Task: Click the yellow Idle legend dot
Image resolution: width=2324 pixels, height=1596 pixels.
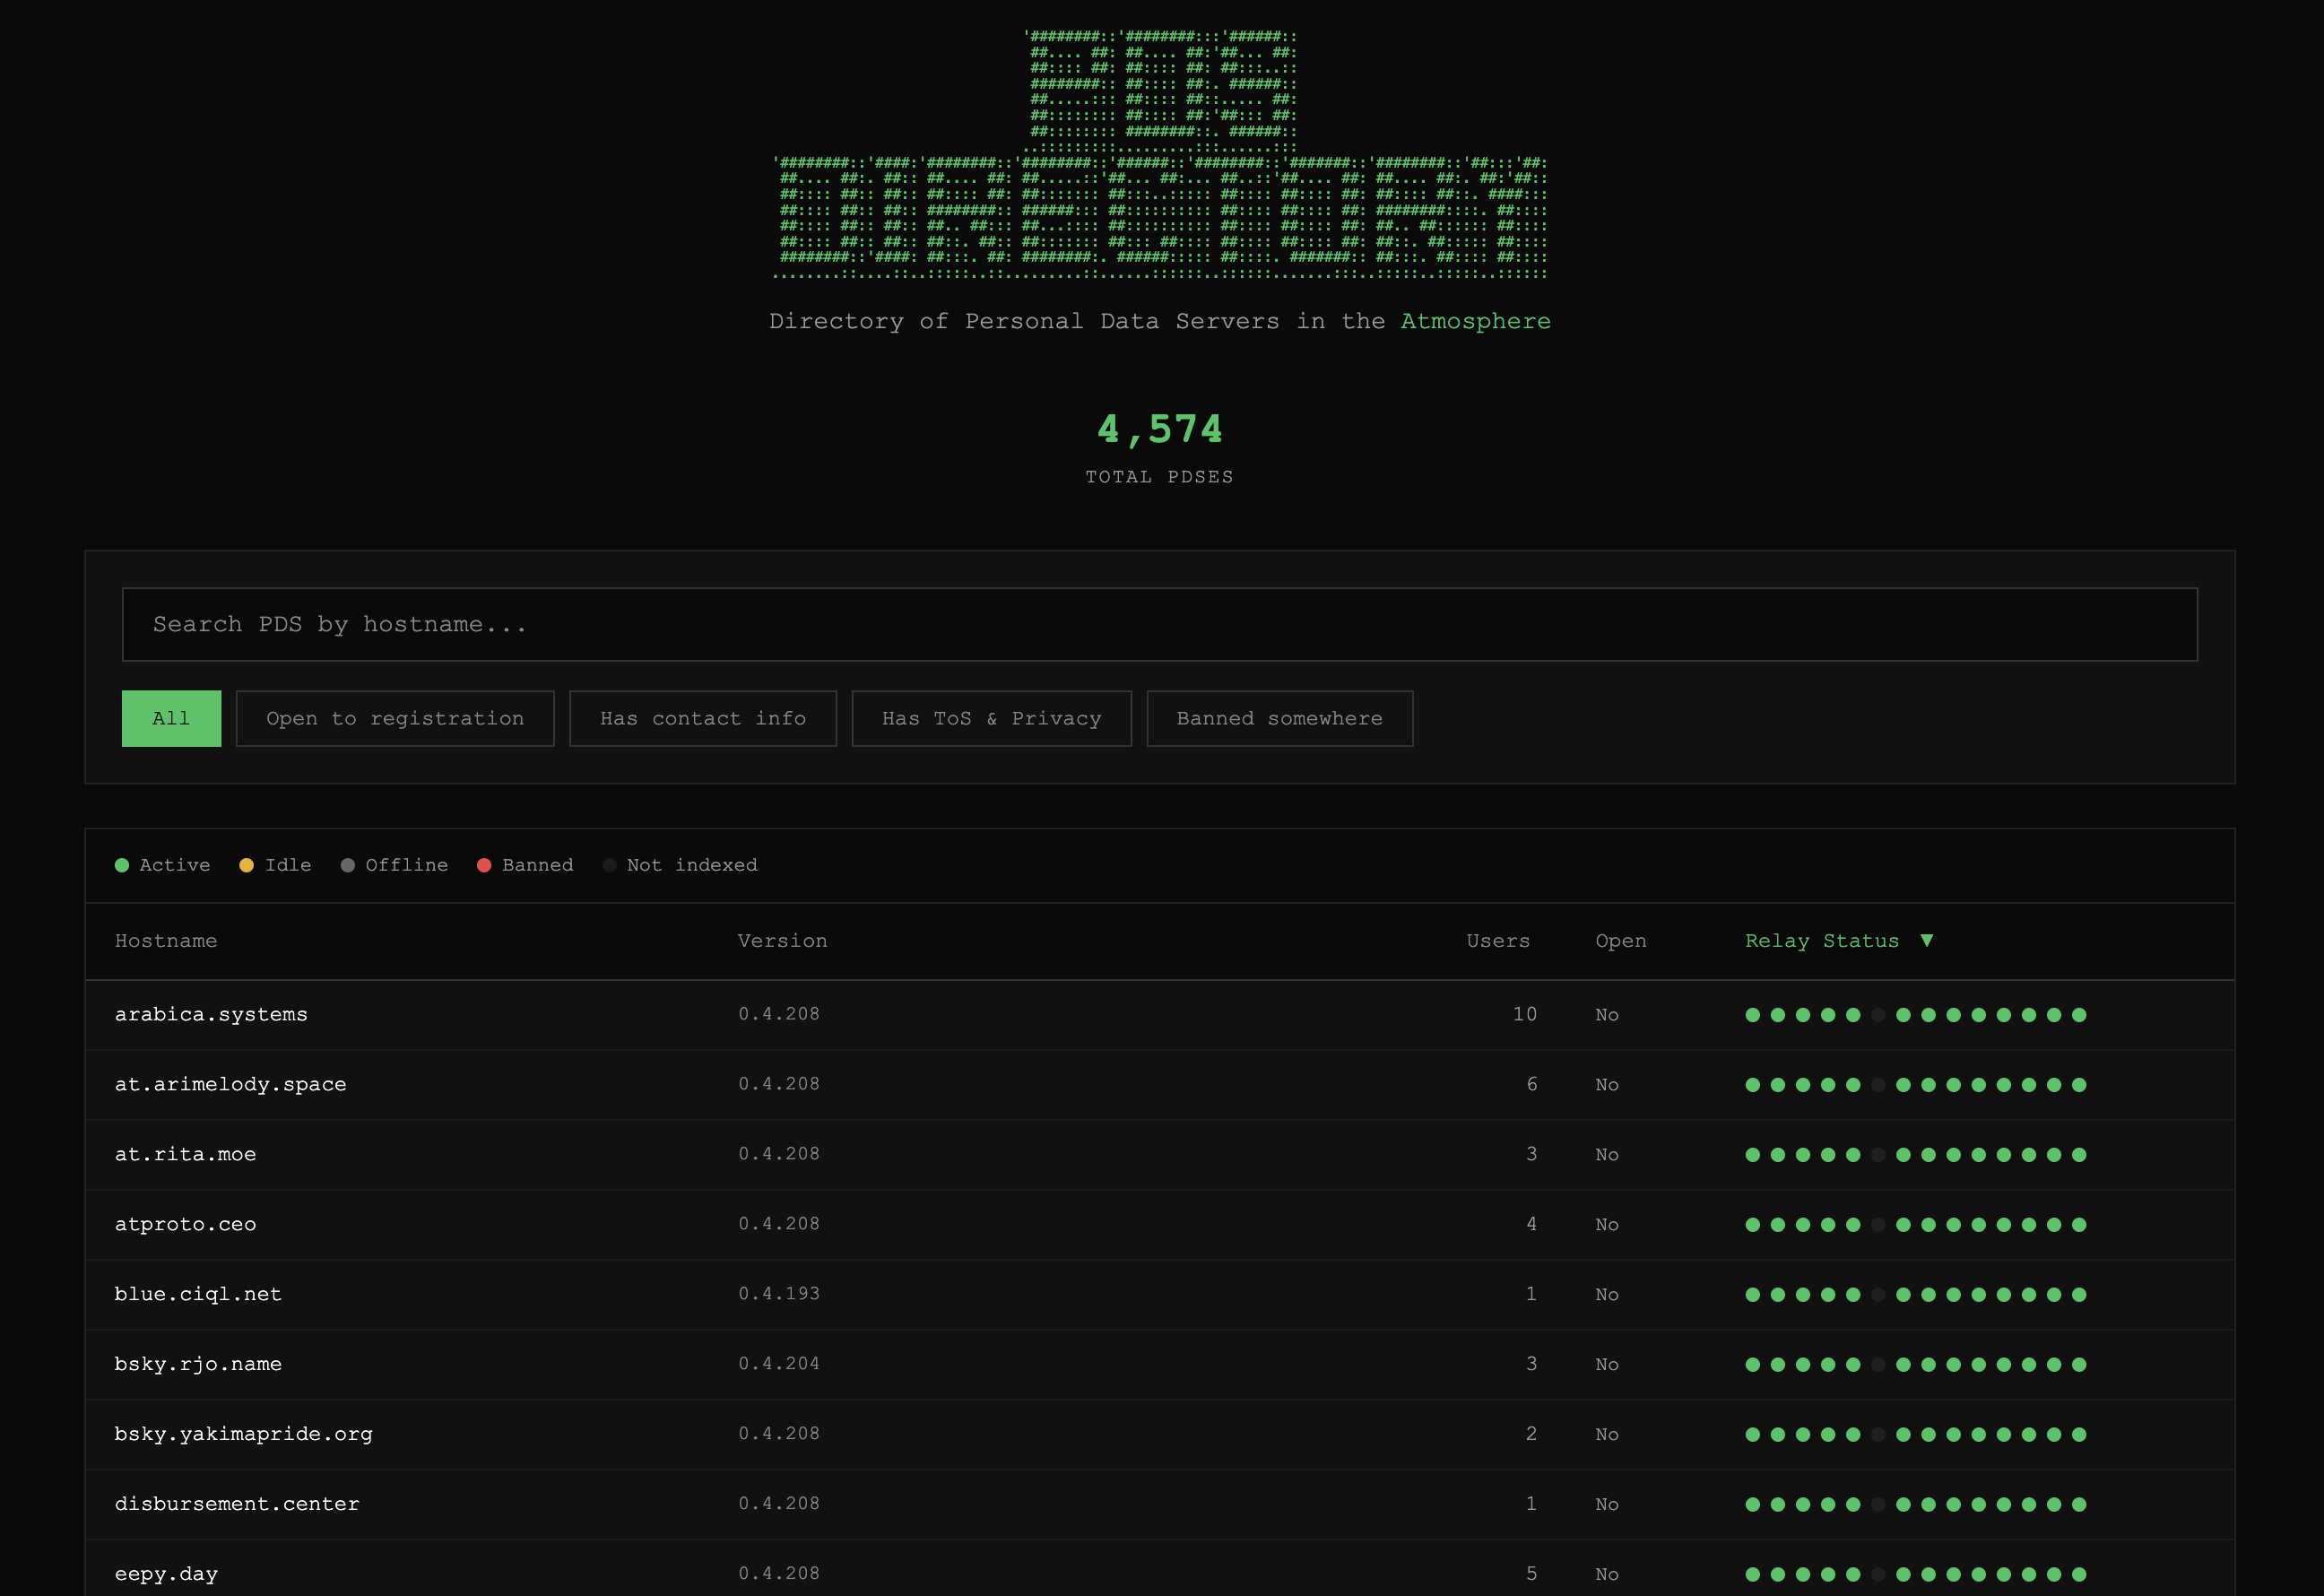Action: (x=246, y=865)
